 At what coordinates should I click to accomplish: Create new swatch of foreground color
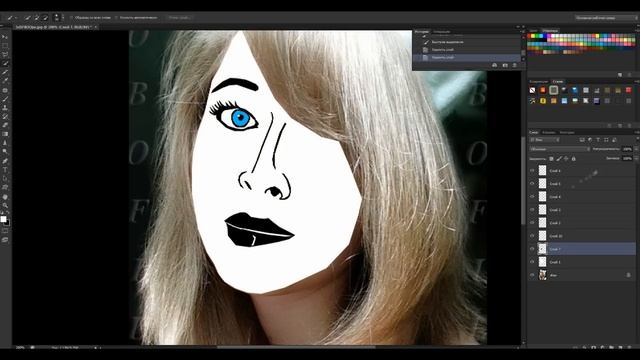tap(620, 75)
